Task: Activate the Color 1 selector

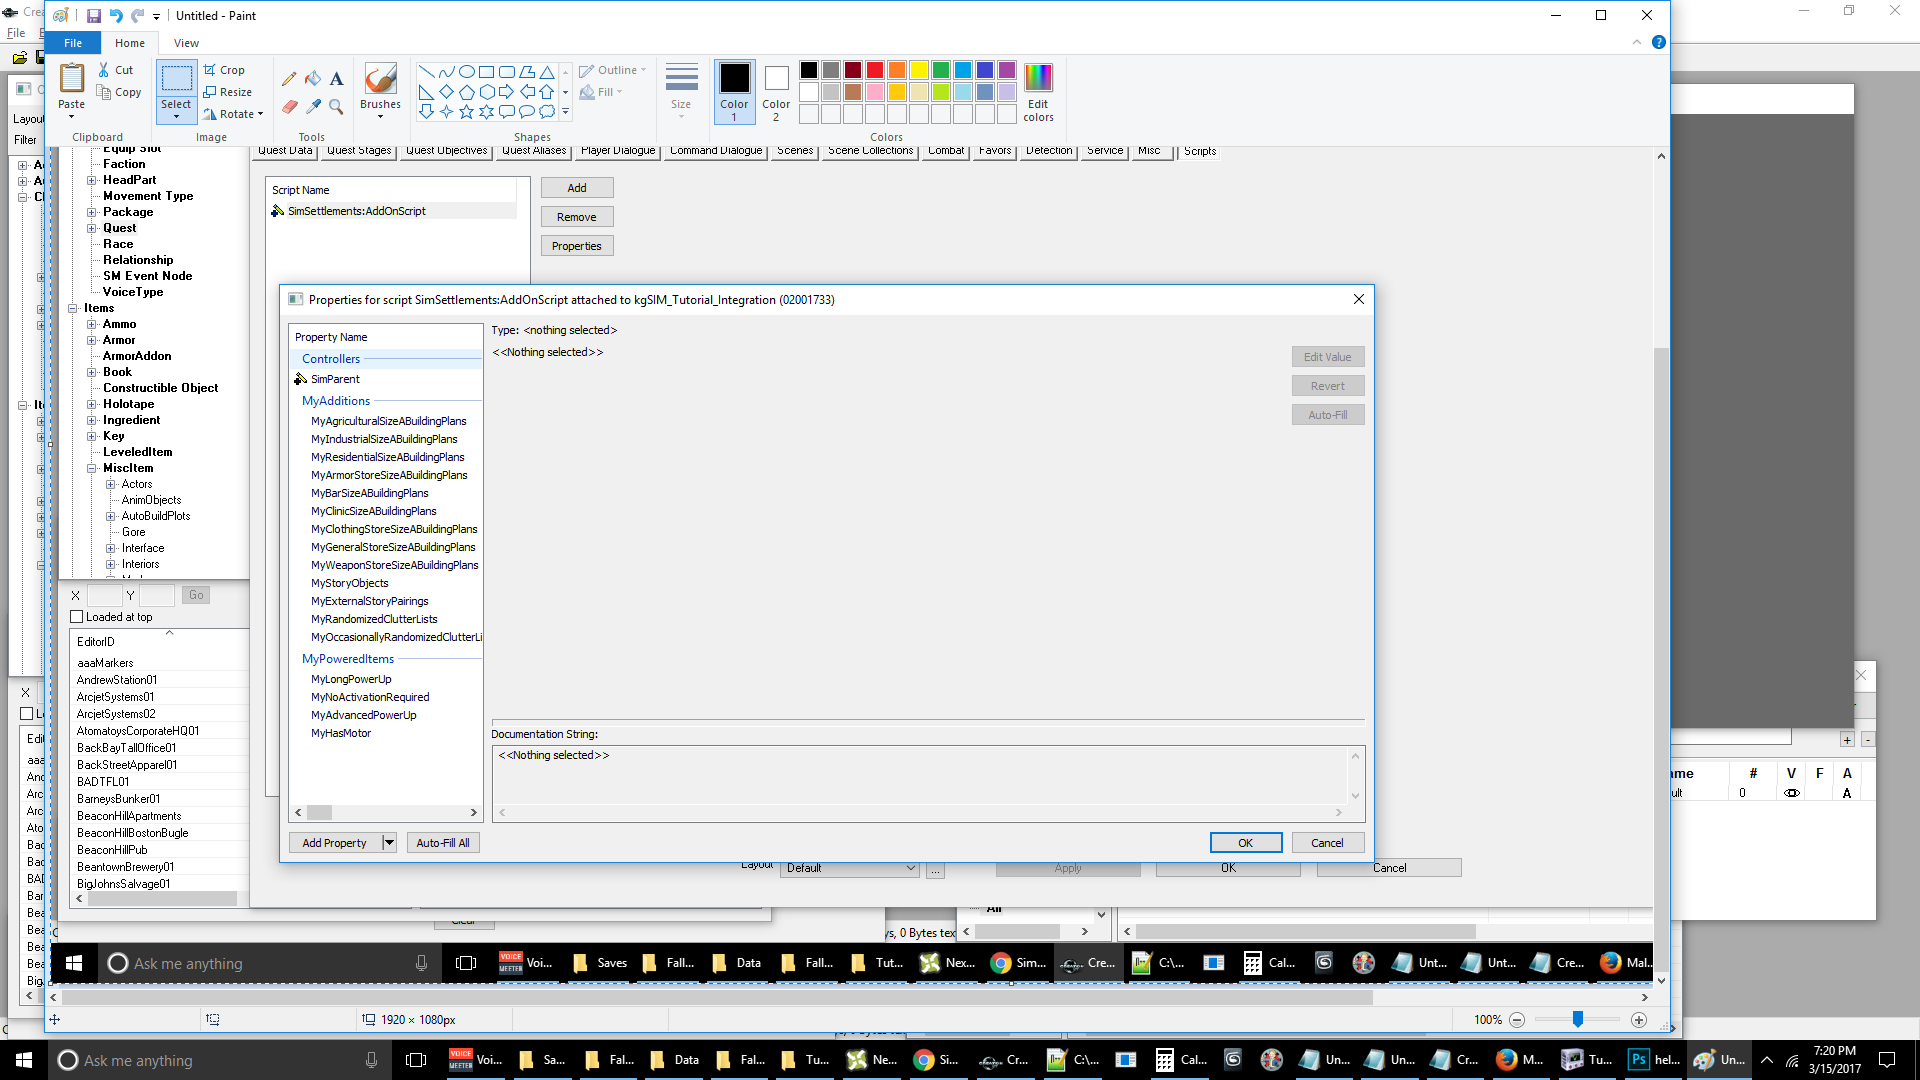Action: 734,92
